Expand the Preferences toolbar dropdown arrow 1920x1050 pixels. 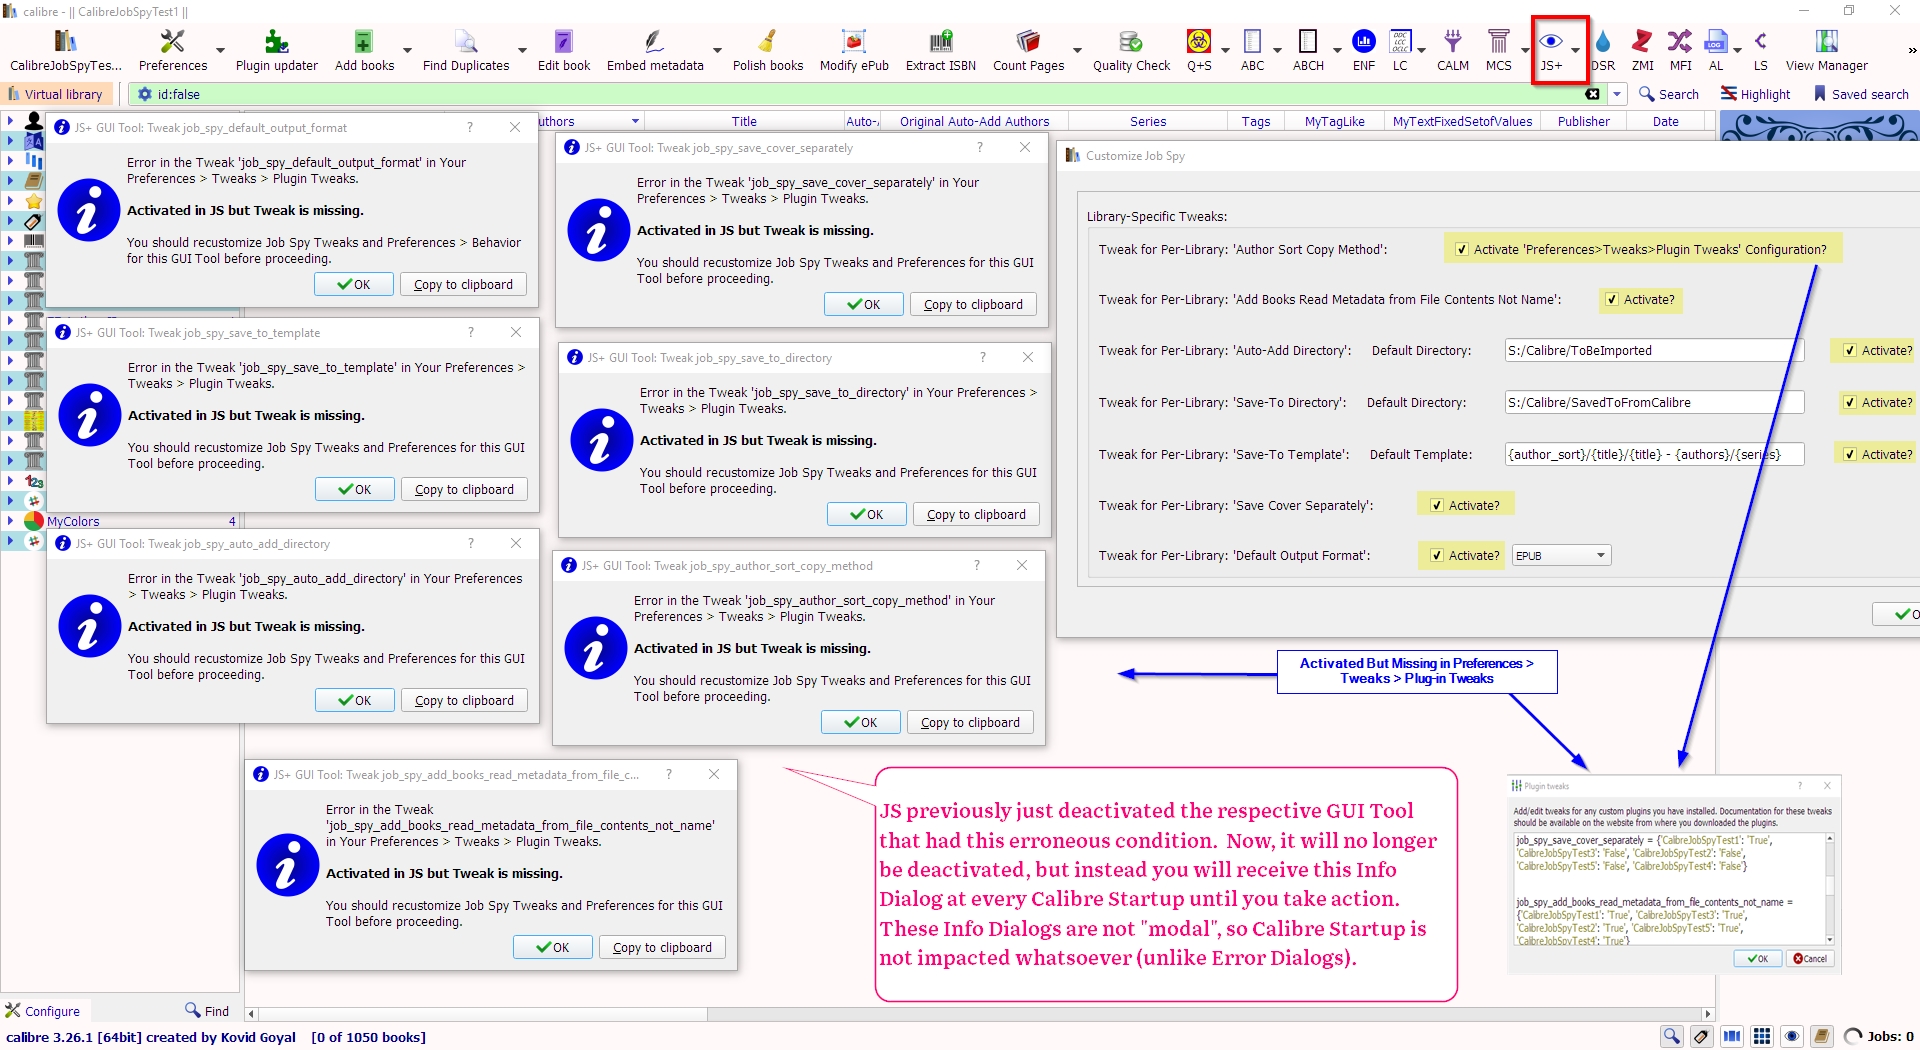click(220, 50)
